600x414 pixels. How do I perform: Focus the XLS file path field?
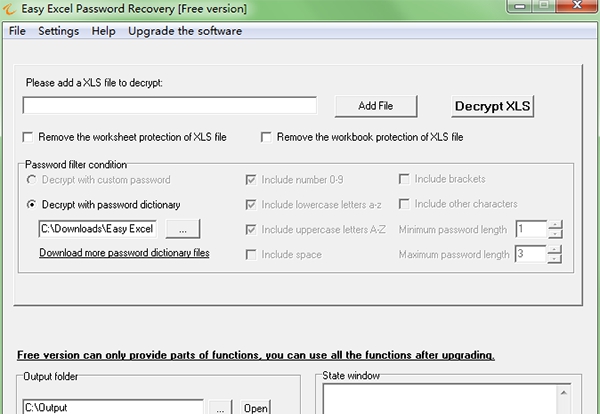[170, 105]
